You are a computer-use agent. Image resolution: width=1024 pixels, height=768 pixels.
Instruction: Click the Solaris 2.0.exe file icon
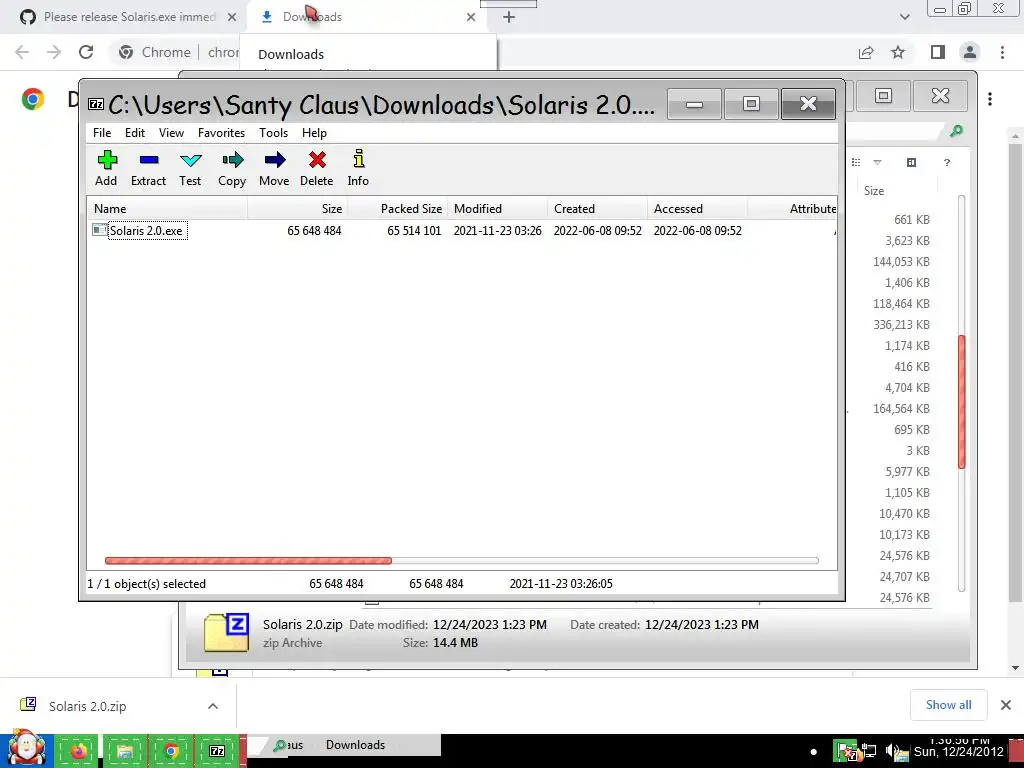[x=99, y=230]
